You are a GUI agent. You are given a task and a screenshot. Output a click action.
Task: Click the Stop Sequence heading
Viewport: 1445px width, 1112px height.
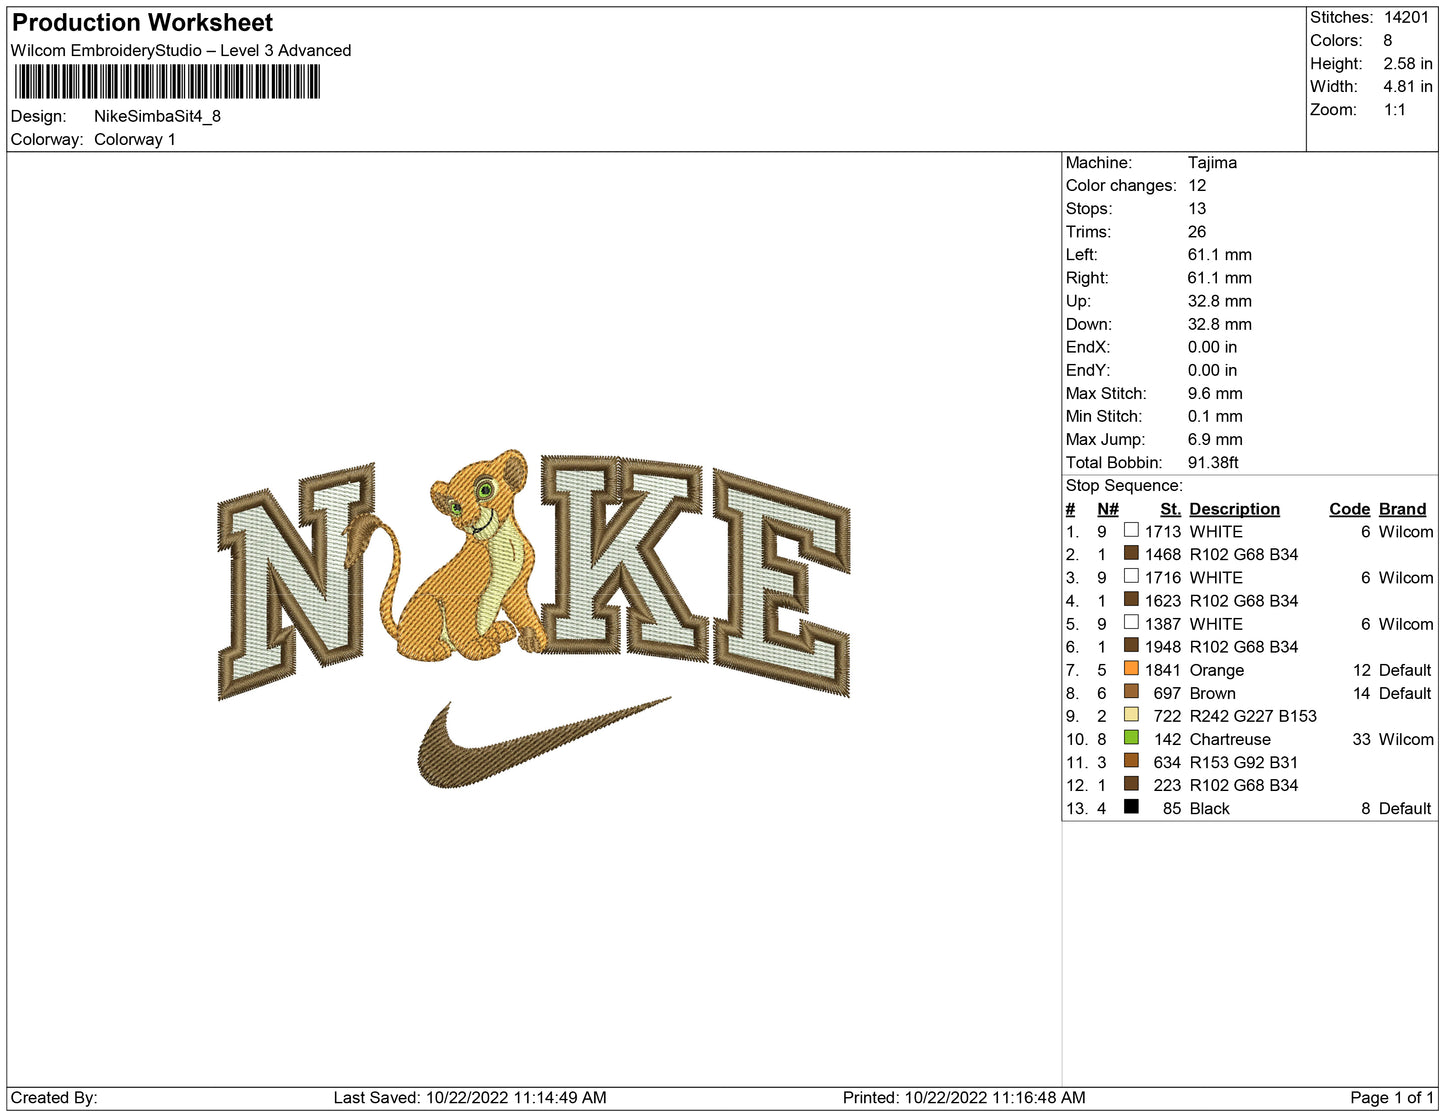click(x=1124, y=485)
